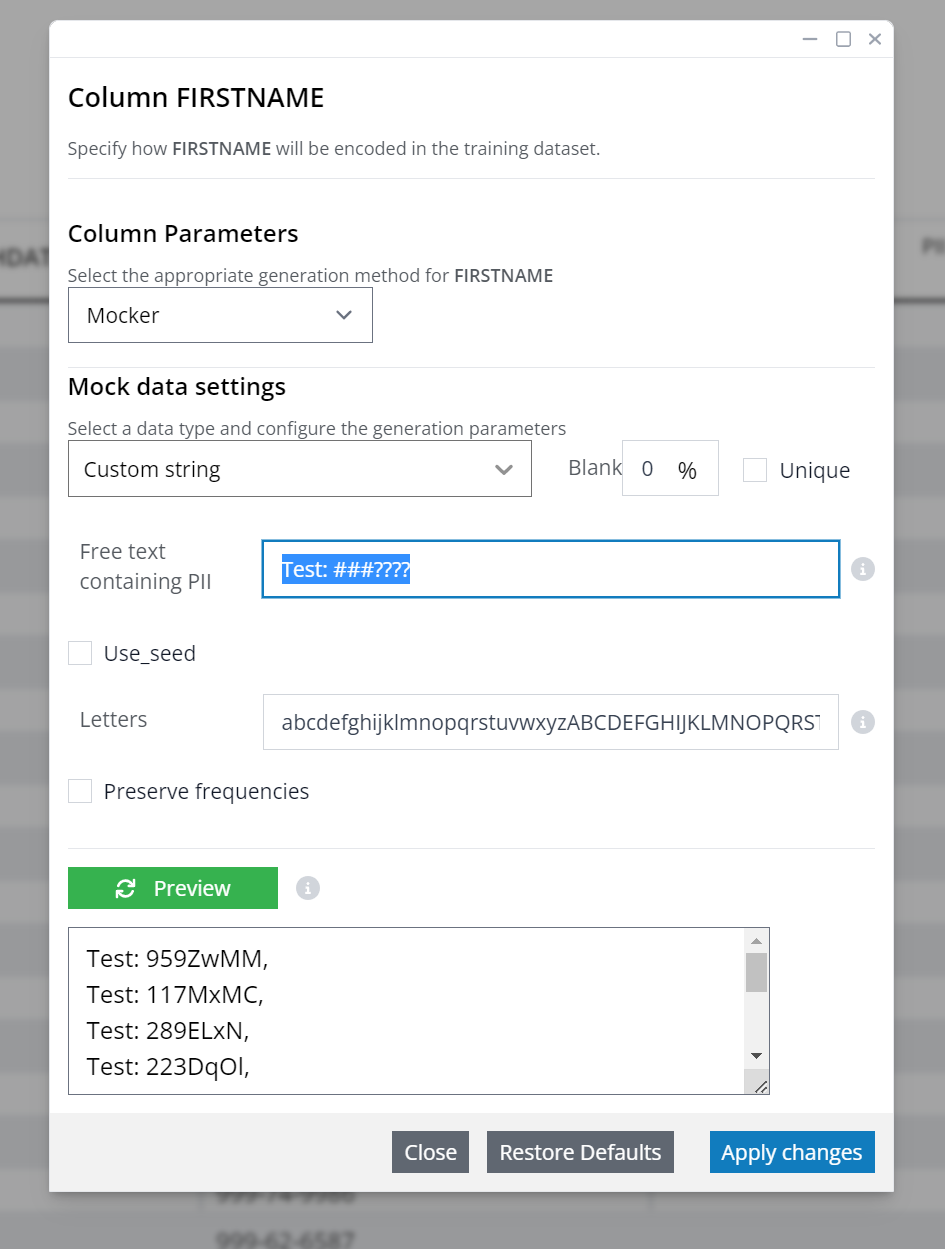Click the Letters text input field

[551, 722]
